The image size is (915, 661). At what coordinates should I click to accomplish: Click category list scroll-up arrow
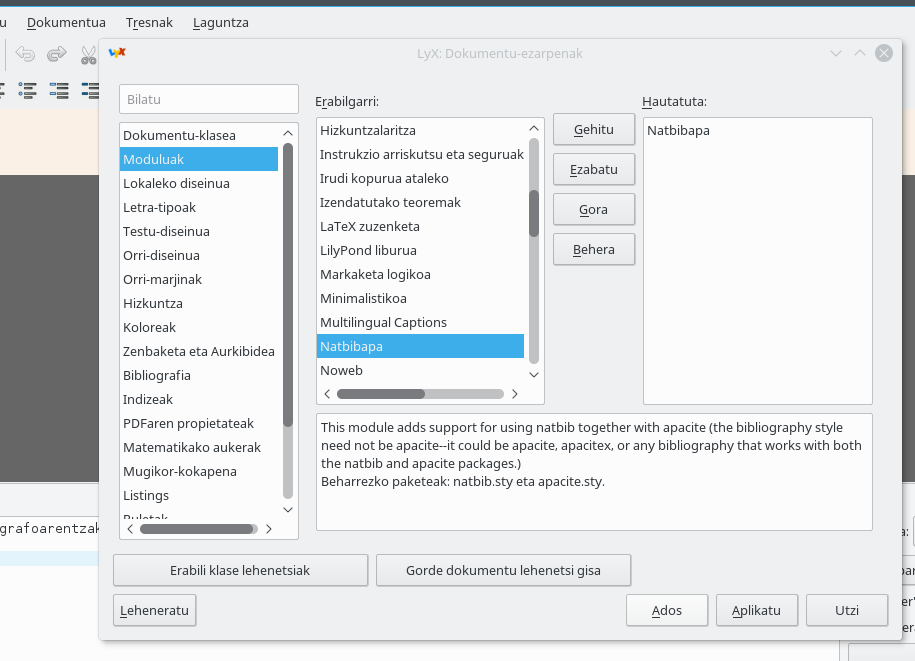[x=288, y=134]
